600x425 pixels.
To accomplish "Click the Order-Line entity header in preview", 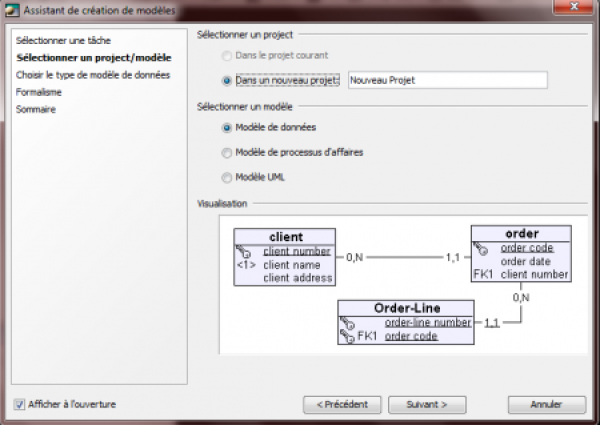I will pyautogui.click(x=408, y=308).
